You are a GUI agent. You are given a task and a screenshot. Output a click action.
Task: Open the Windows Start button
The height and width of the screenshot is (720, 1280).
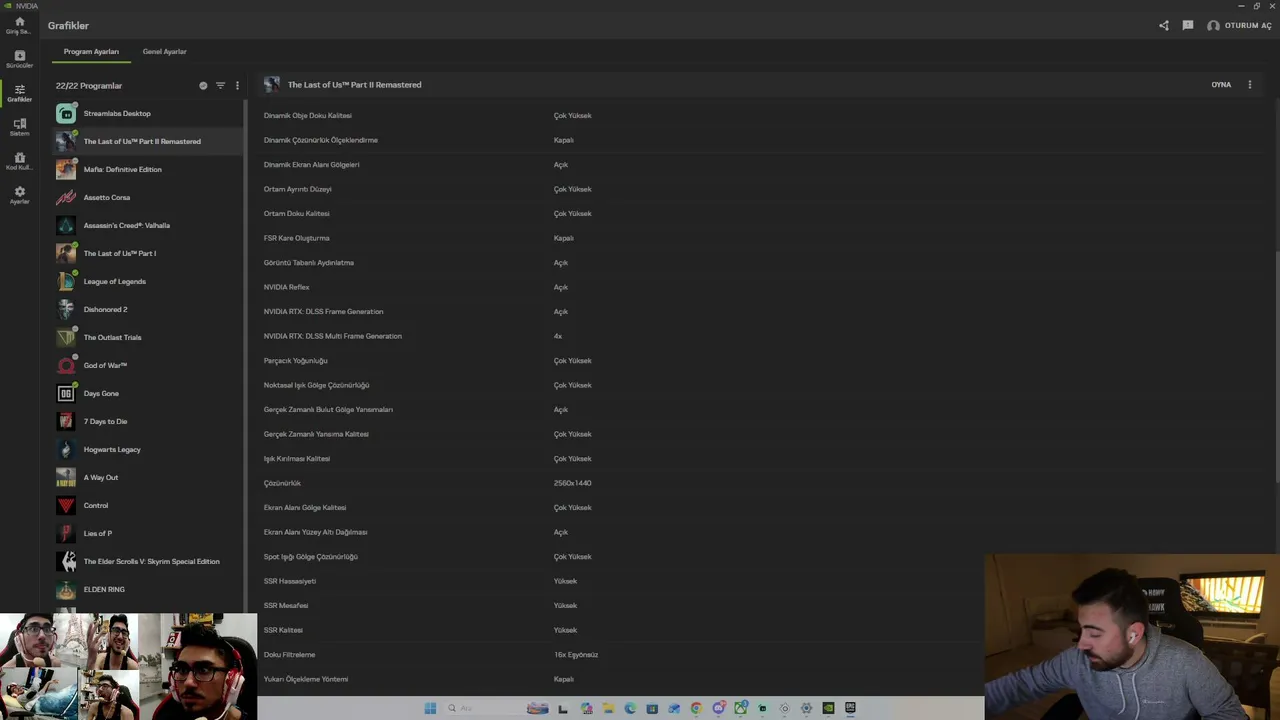[x=430, y=708]
